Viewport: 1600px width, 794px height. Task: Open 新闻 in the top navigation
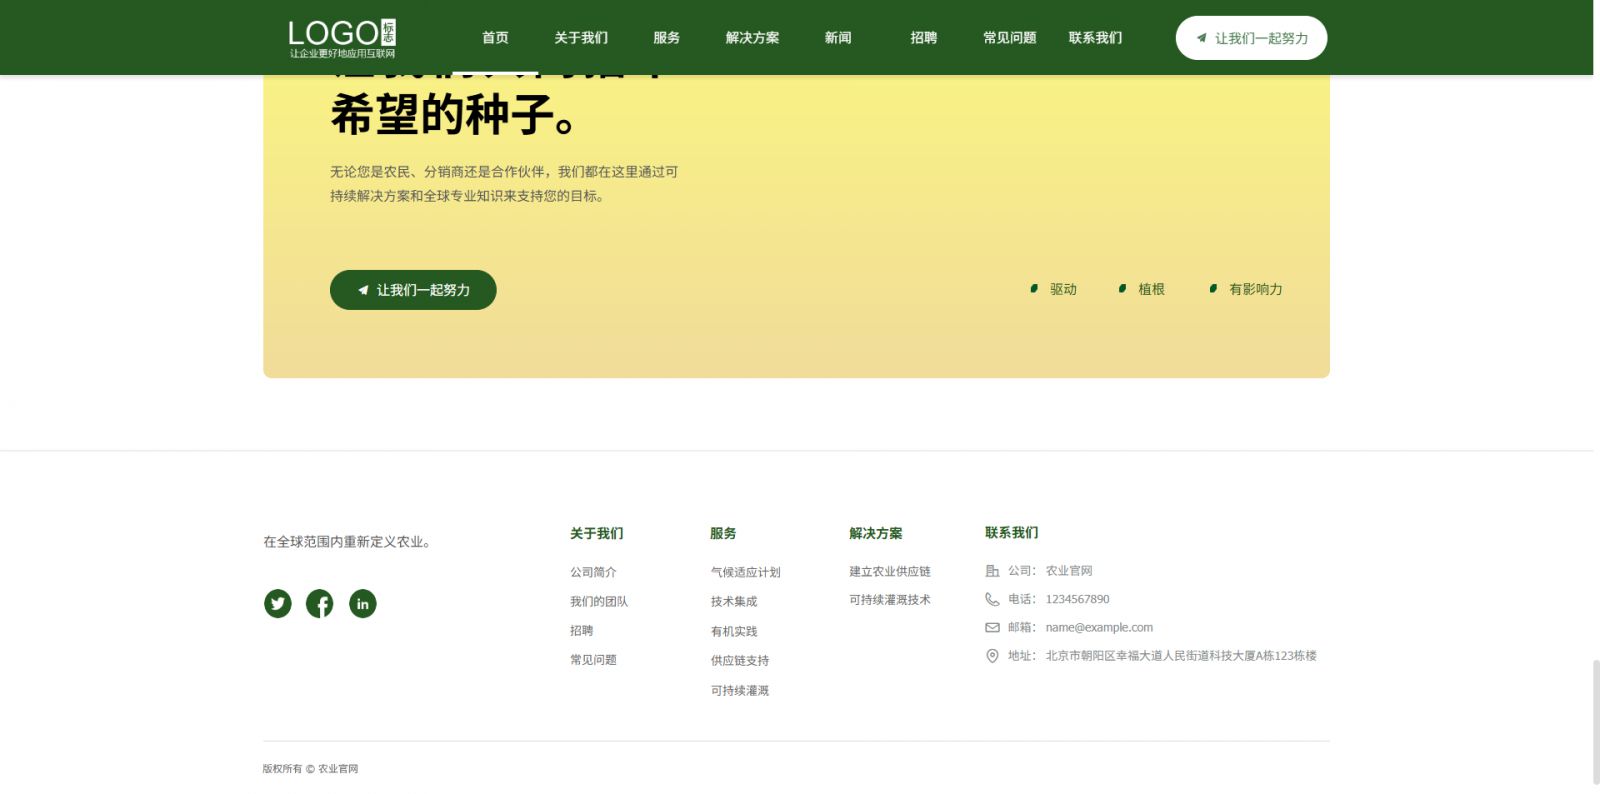[x=838, y=38]
